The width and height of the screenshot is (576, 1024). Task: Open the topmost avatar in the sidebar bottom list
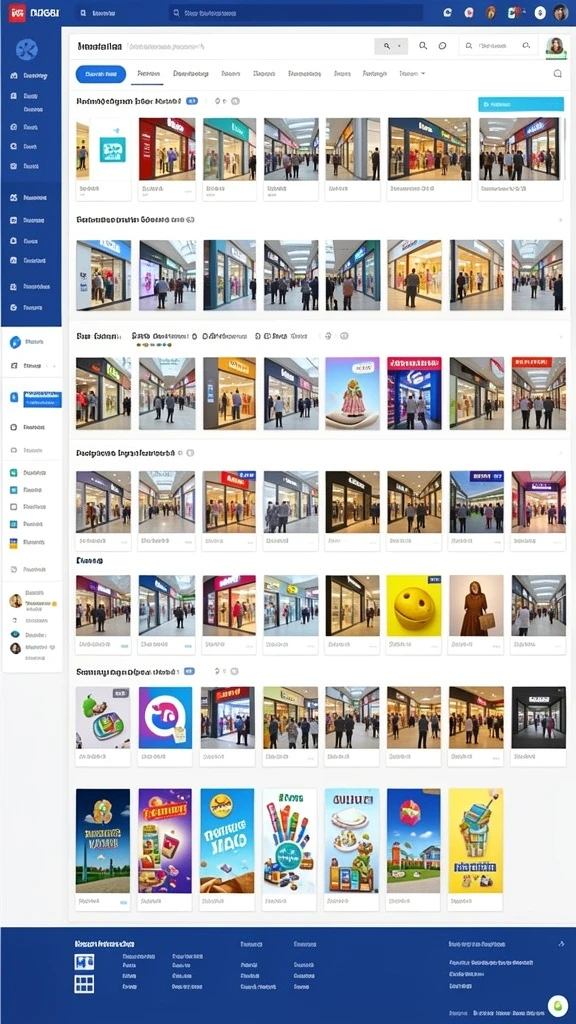coord(16,601)
